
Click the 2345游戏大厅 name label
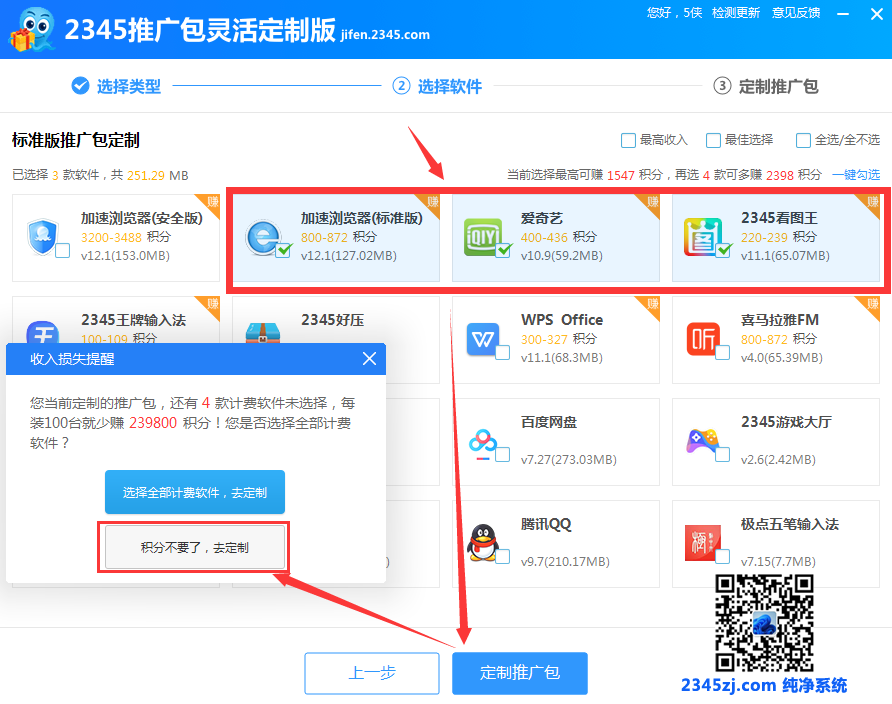coord(786,422)
